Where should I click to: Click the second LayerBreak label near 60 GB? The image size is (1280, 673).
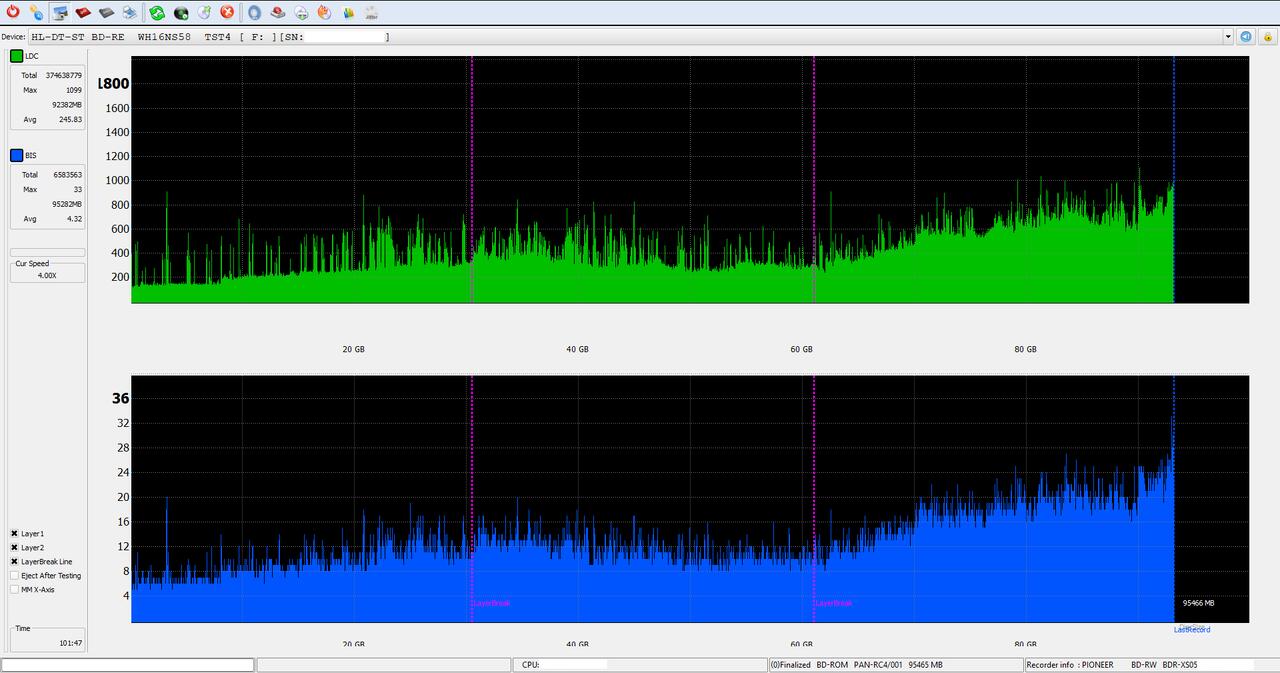[834, 603]
